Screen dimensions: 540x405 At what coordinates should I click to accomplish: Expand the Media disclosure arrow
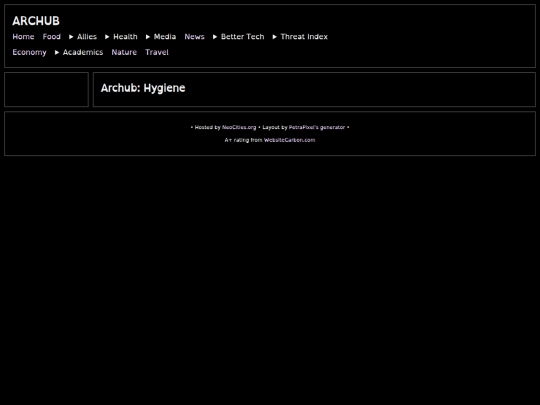pos(148,37)
